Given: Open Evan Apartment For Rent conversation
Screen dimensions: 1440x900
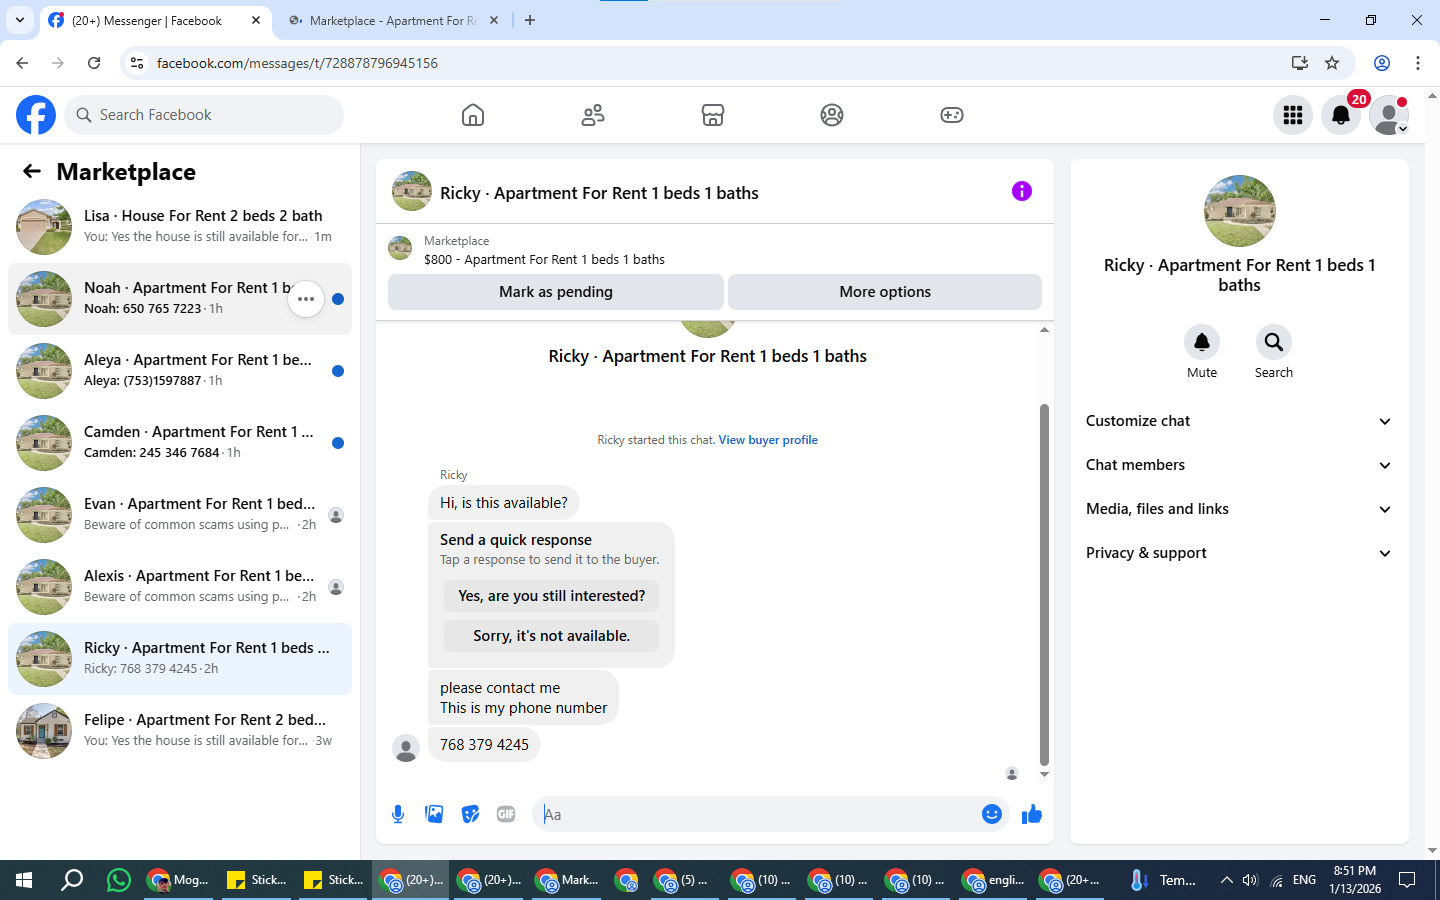Looking at the screenshot, I should pos(180,515).
